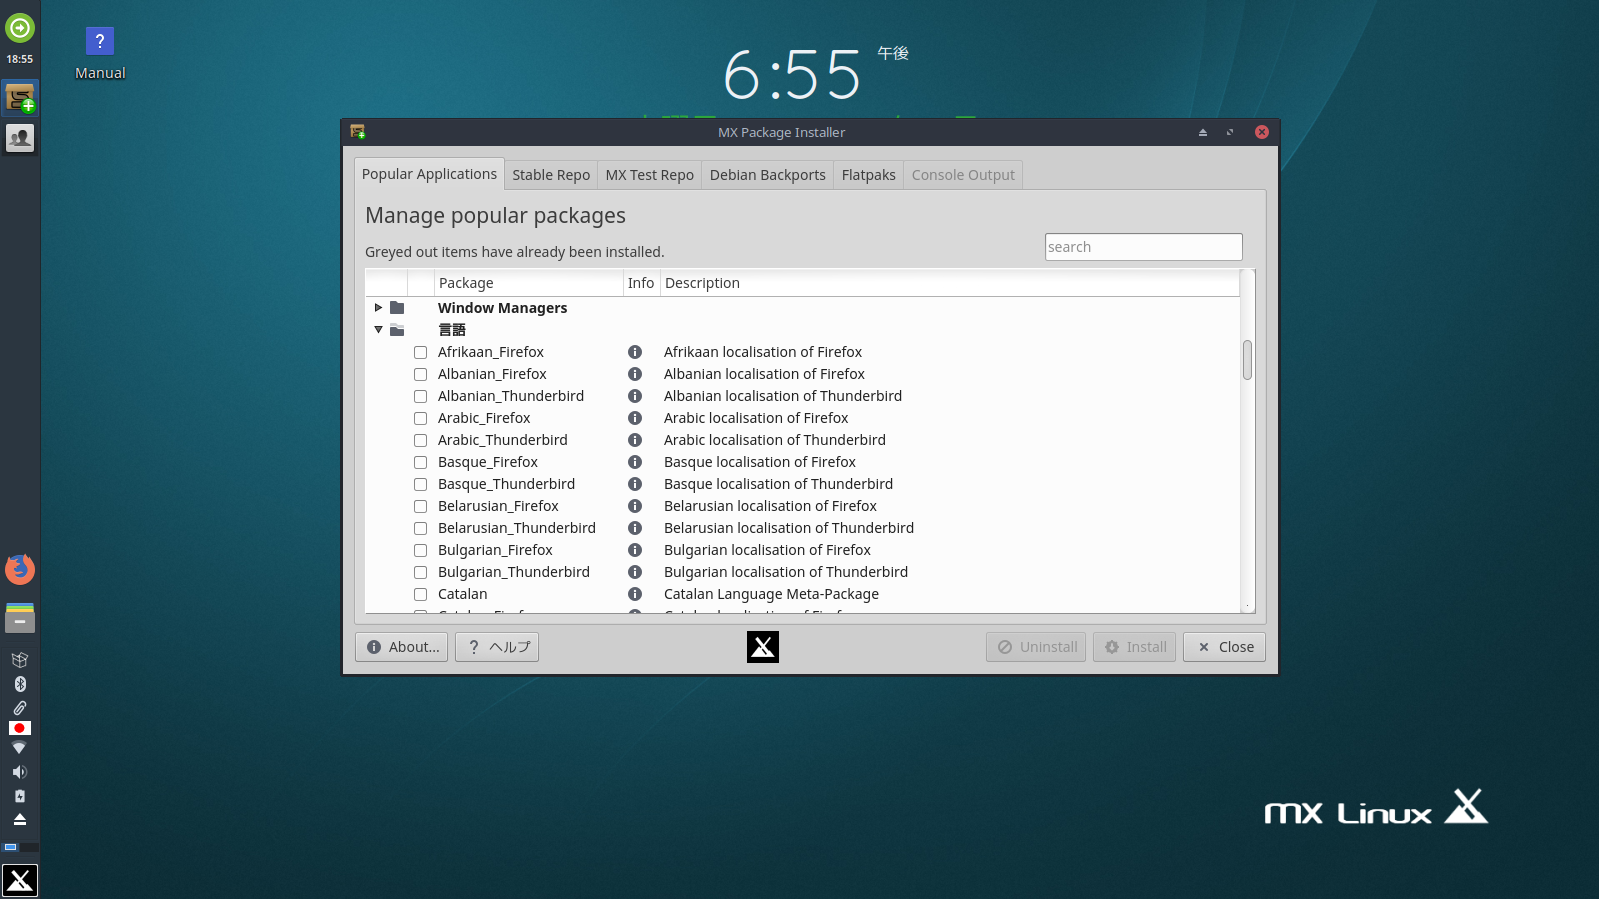The height and width of the screenshot is (899, 1599).
Task: Show info for Arabic_Firefox
Action: 635,418
